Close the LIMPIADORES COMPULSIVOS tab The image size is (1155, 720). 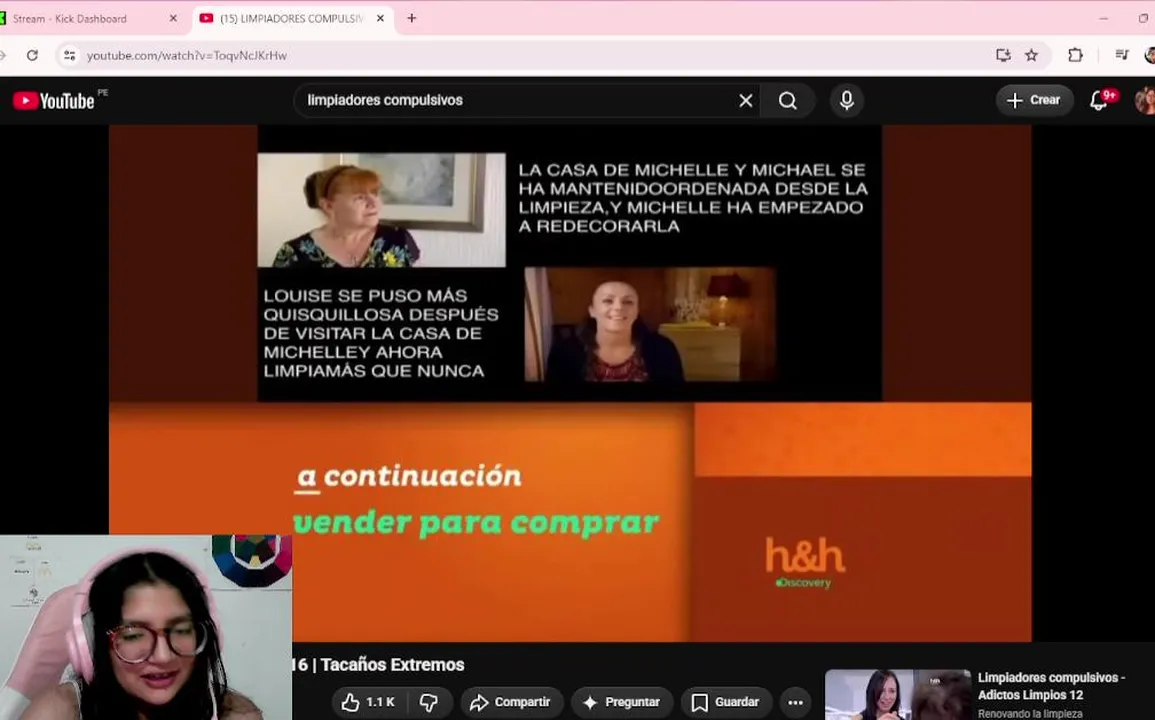(380, 18)
